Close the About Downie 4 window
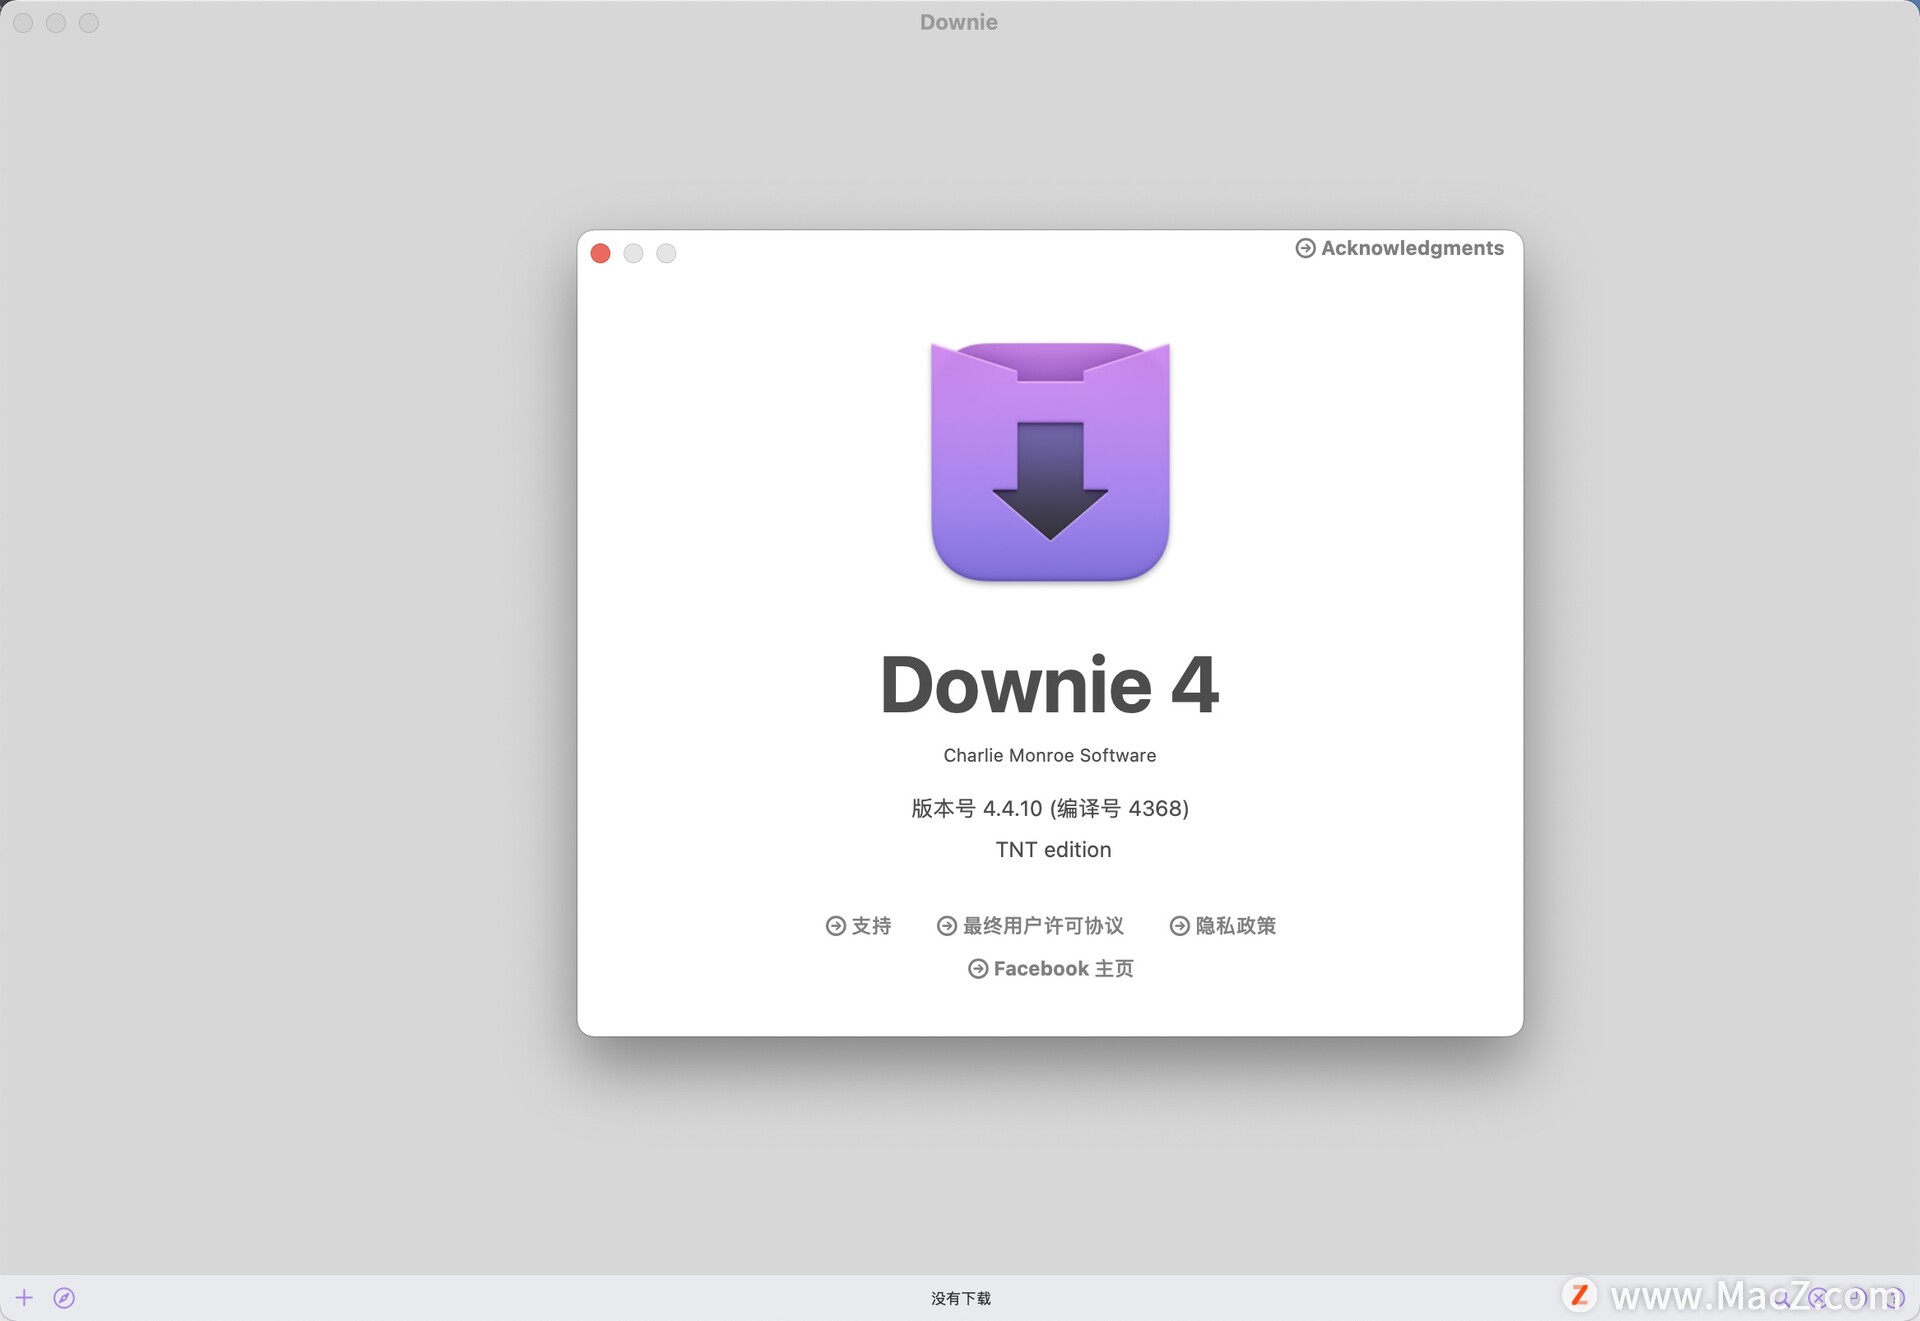The width and height of the screenshot is (1920, 1321). [600, 254]
